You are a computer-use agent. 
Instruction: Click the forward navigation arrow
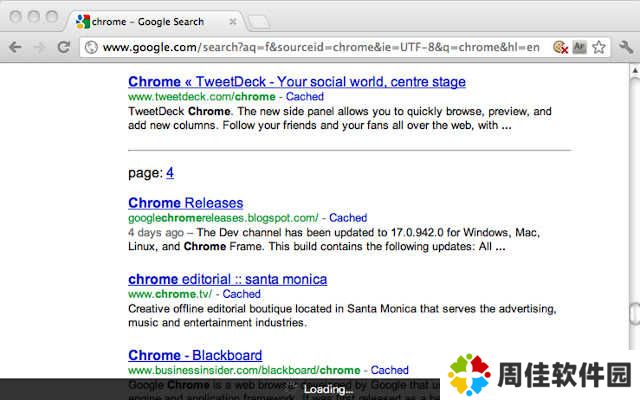pyautogui.click(x=39, y=47)
